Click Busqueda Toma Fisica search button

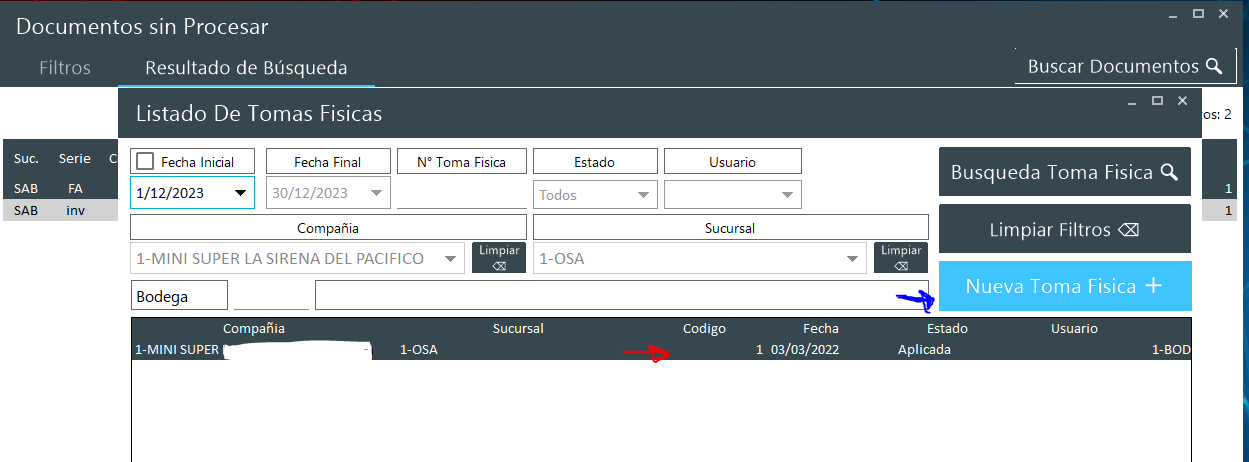[x=1064, y=172]
